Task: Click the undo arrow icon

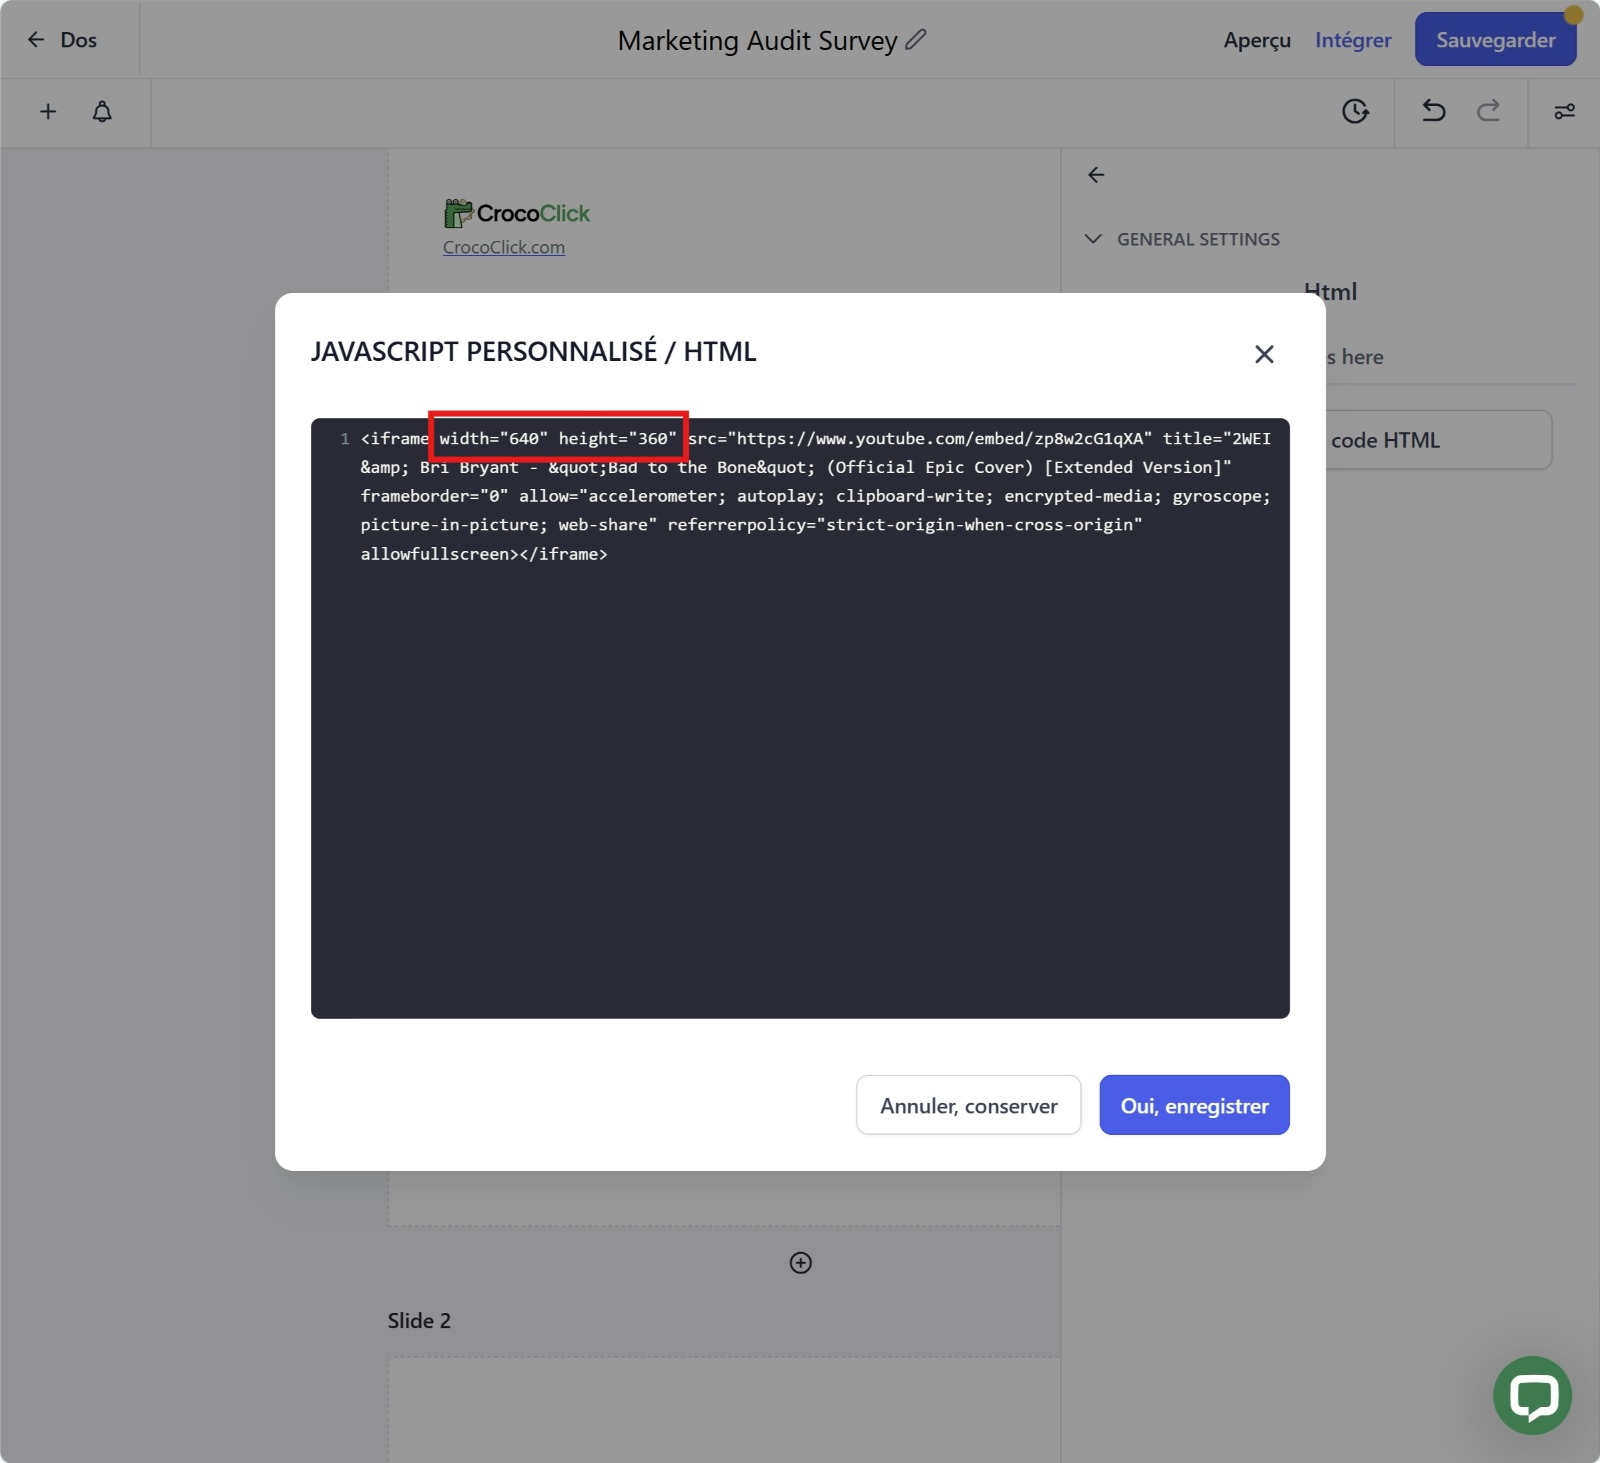Action: tap(1433, 111)
